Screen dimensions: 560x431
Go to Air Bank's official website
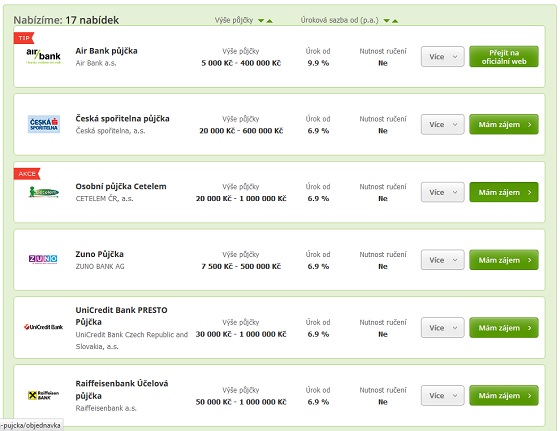[x=504, y=56]
